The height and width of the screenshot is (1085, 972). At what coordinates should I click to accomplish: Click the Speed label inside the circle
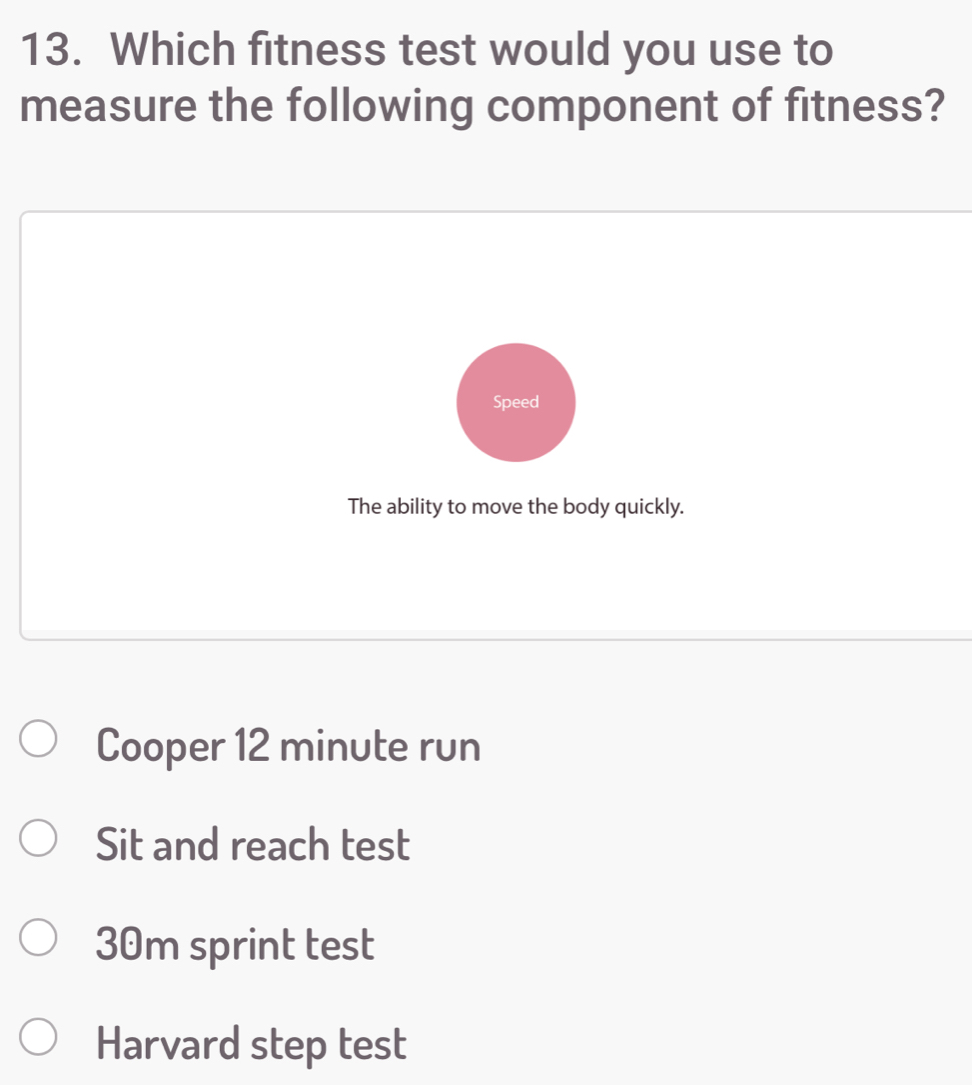coord(516,402)
